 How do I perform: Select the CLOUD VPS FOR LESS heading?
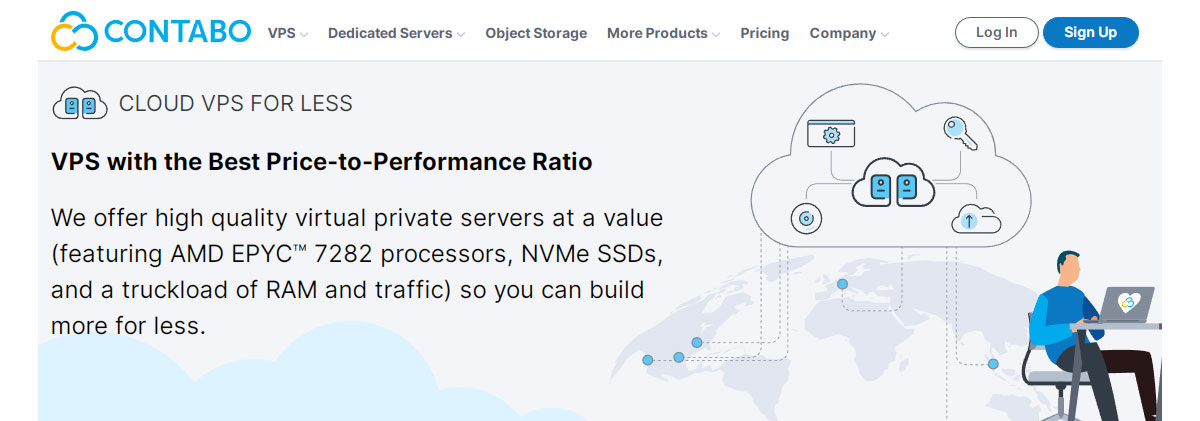[x=235, y=103]
